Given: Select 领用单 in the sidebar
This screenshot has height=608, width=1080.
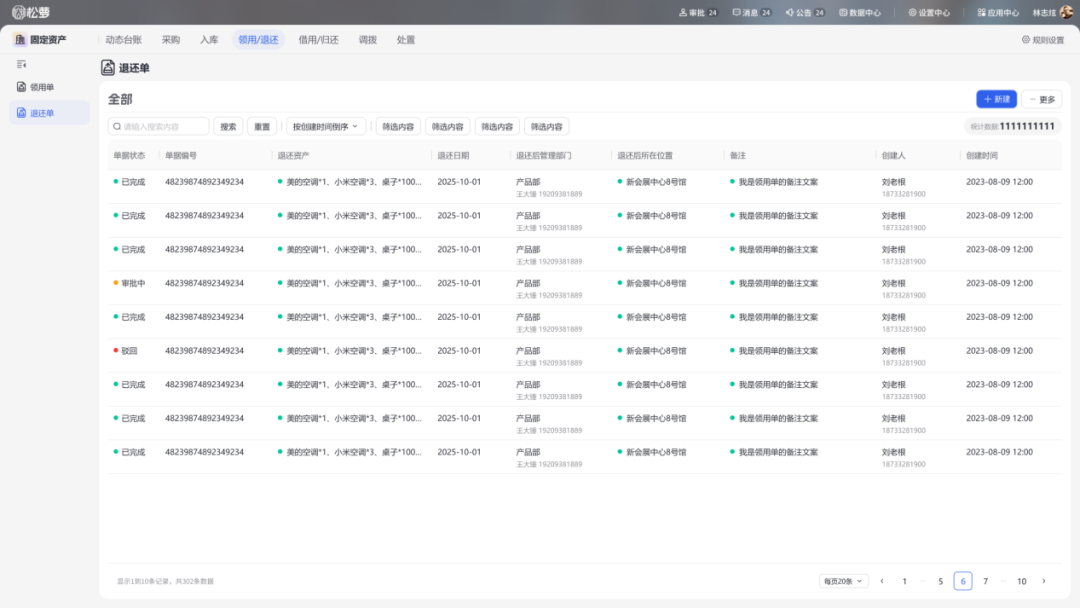Looking at the screenshot, I should (x=42, y=87).
